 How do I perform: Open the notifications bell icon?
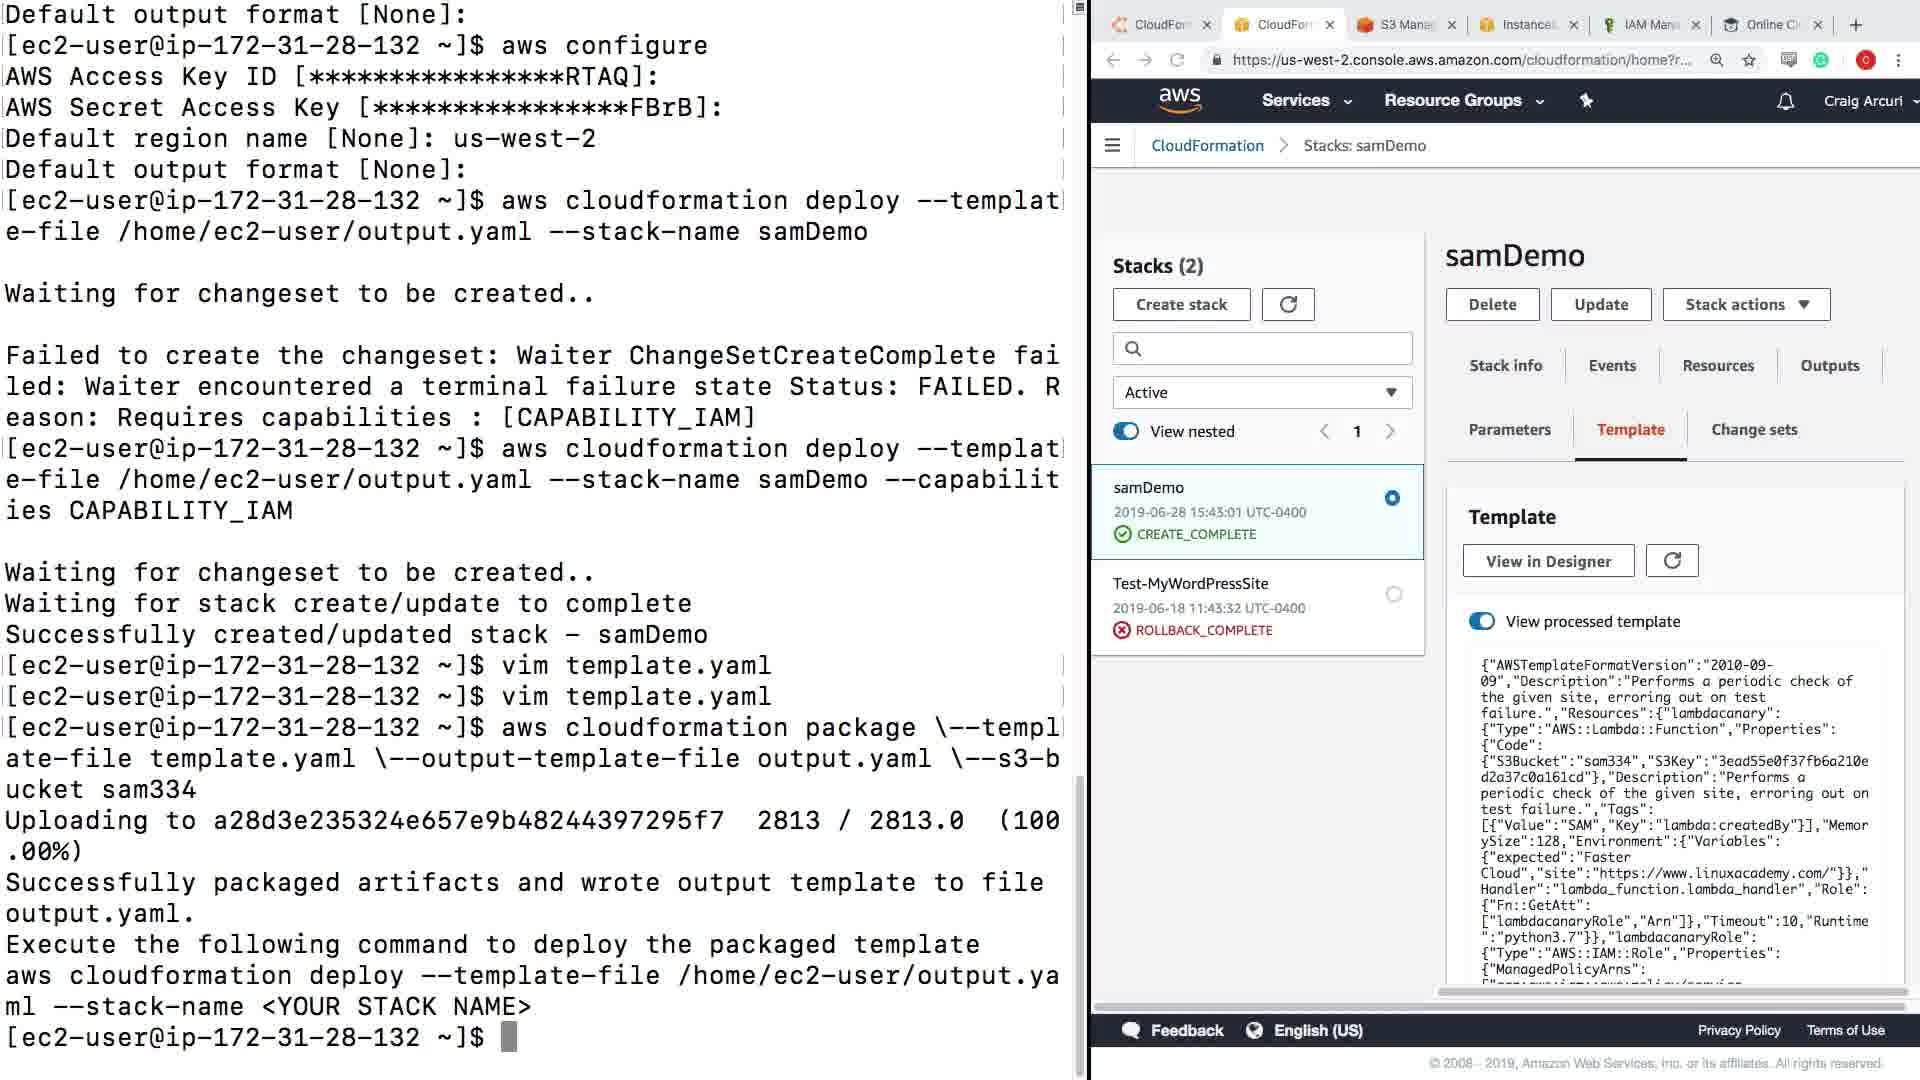click(x=1785, y=101)
